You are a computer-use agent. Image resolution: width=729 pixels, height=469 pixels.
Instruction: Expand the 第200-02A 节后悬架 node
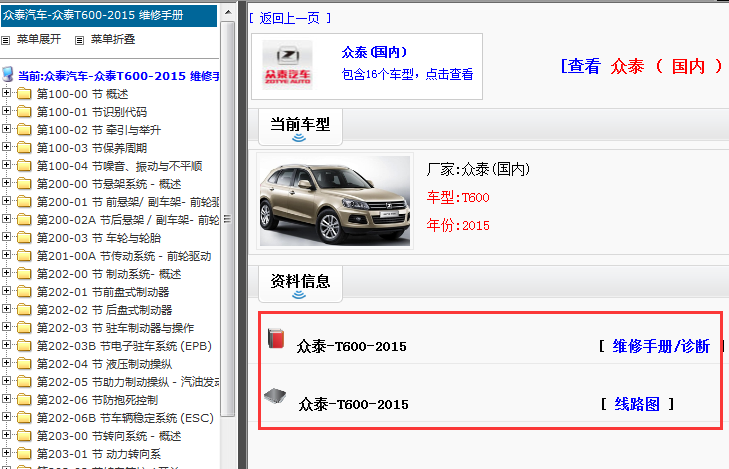pyautogui.click(x=6, y=218)
